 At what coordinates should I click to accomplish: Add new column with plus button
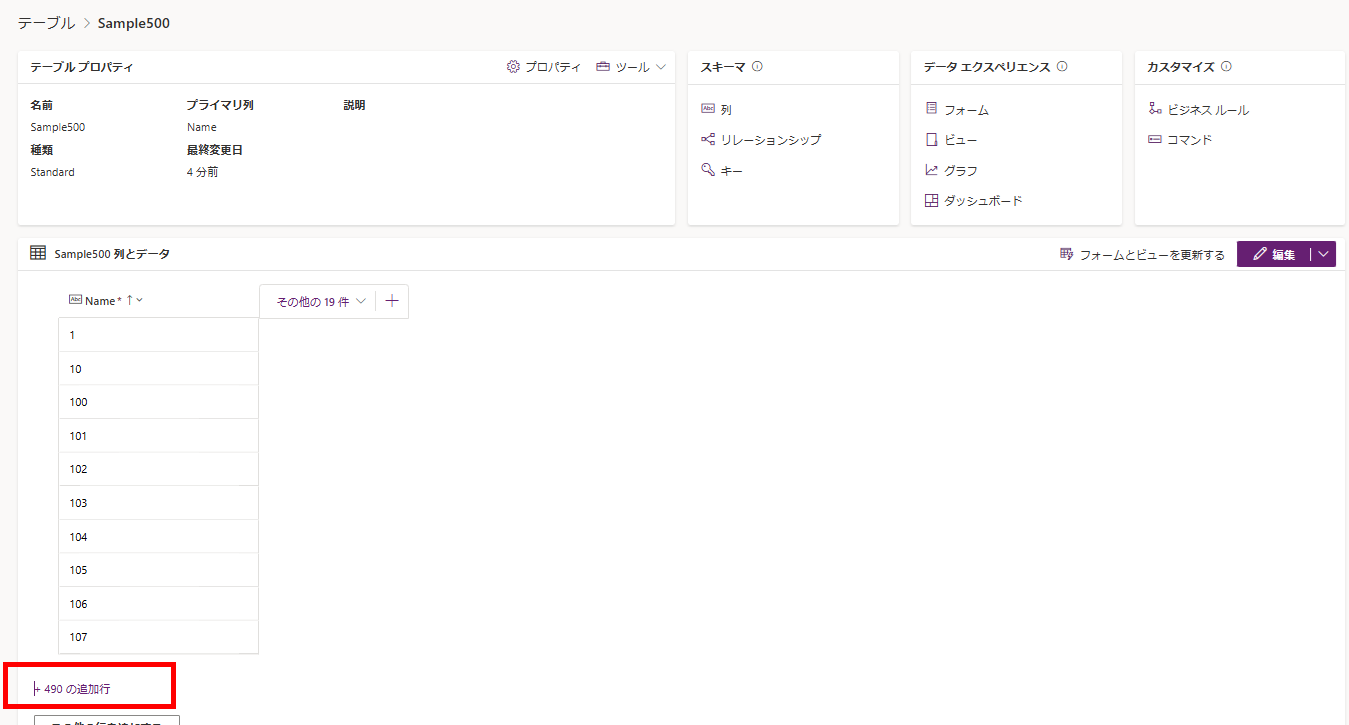[392, 301]
